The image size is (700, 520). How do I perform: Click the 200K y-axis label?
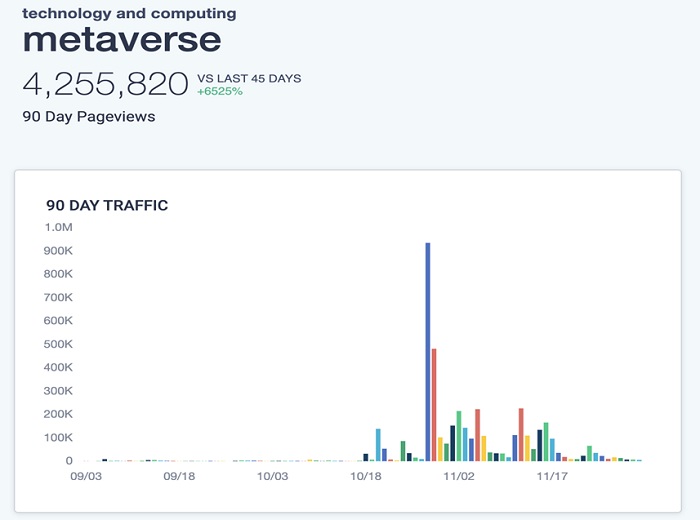[x=58, y=414]
